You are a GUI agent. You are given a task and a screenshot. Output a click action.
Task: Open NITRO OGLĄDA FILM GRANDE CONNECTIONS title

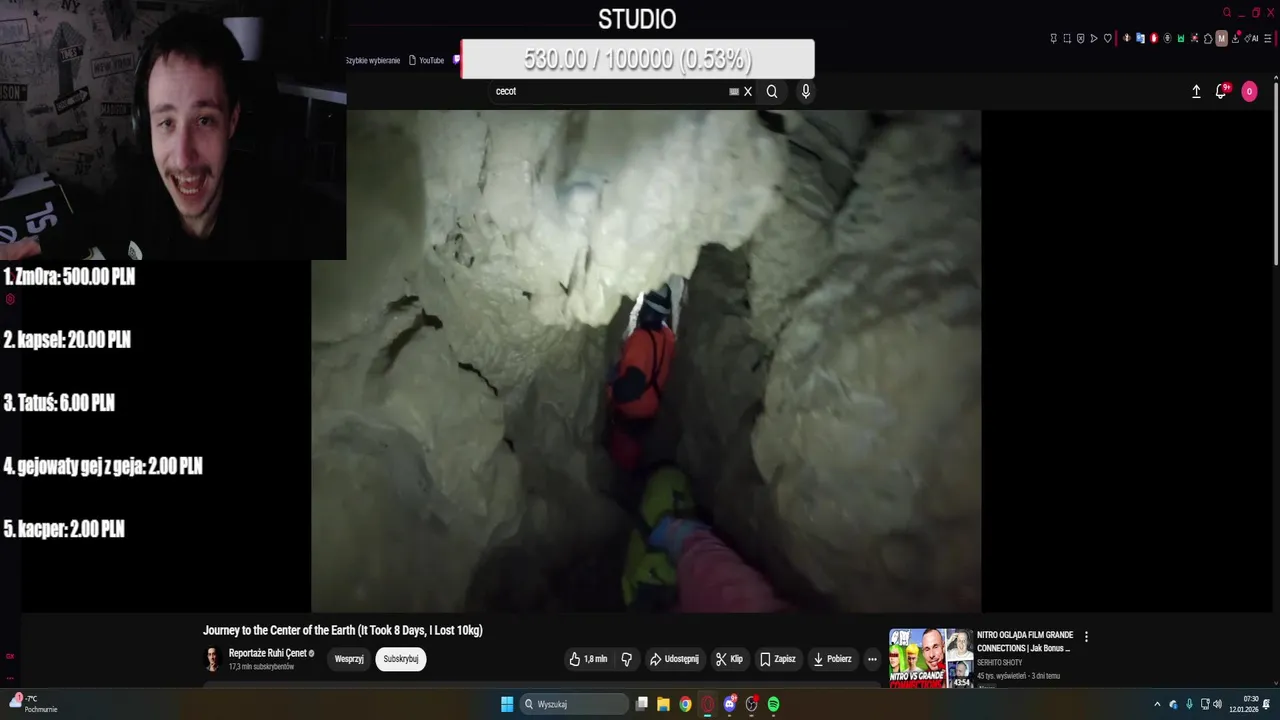[x=1025, y=641]
